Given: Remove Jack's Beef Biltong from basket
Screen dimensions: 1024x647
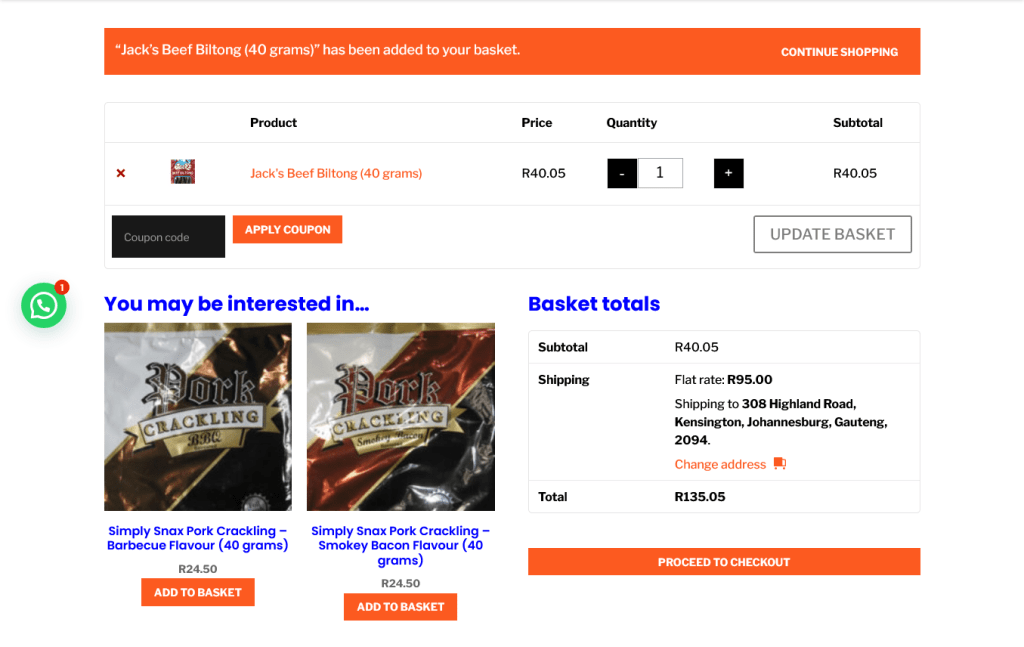Looking at the screenshot, I should click(121, 173).
